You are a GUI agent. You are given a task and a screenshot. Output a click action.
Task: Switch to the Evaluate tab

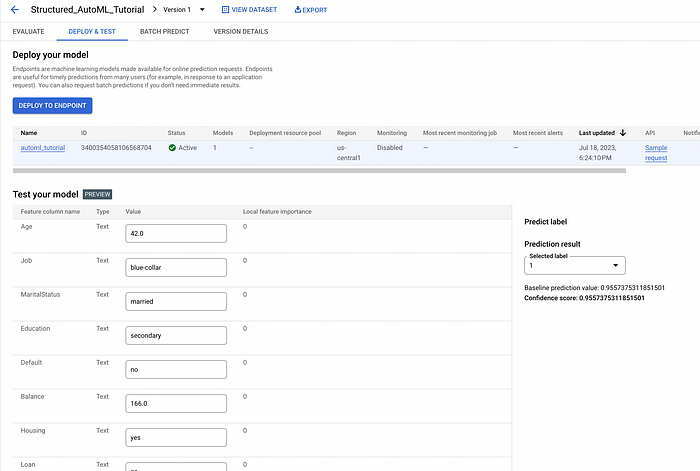(x=29, y=31)
